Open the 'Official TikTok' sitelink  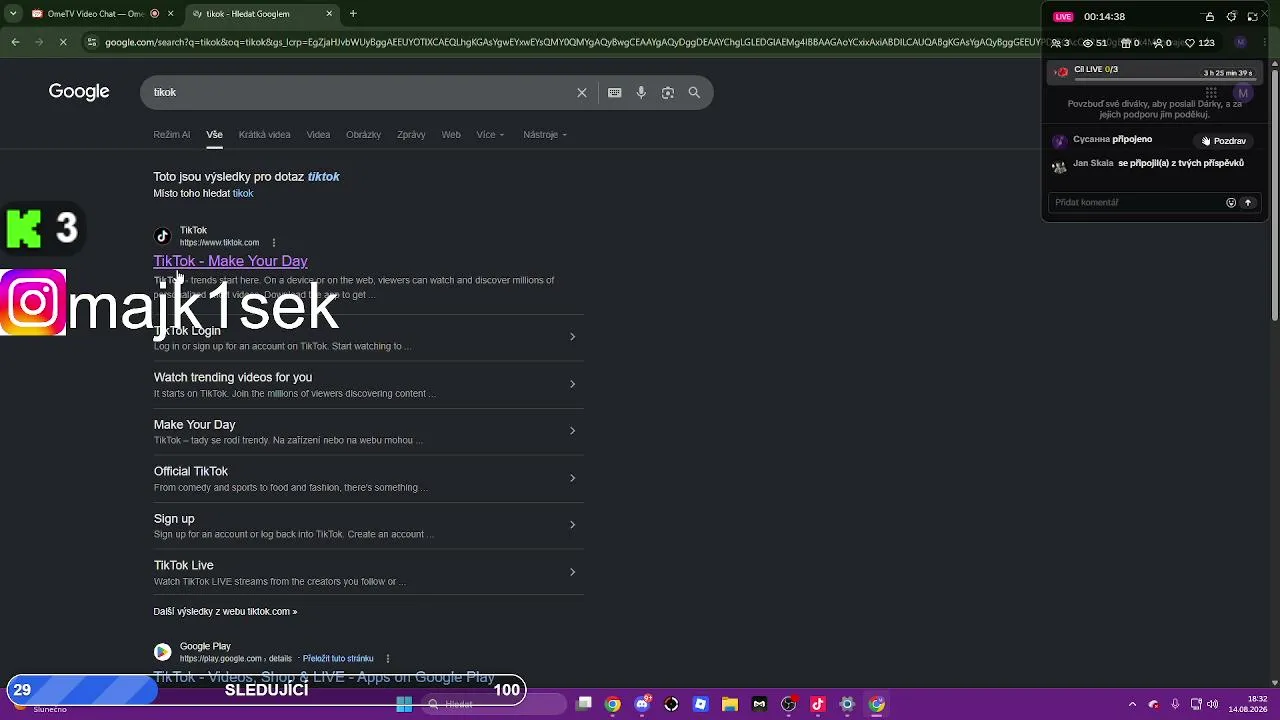pyautogui.click(x=191, y=471)
